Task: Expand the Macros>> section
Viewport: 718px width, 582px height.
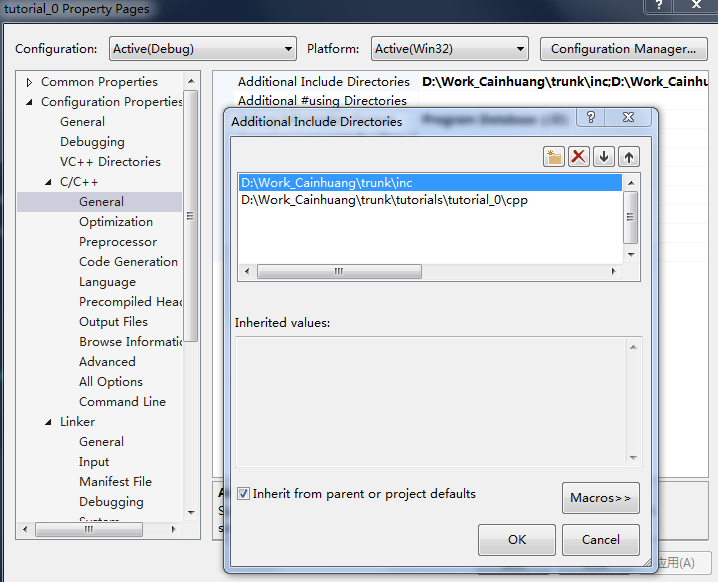Action: point(600,498)
